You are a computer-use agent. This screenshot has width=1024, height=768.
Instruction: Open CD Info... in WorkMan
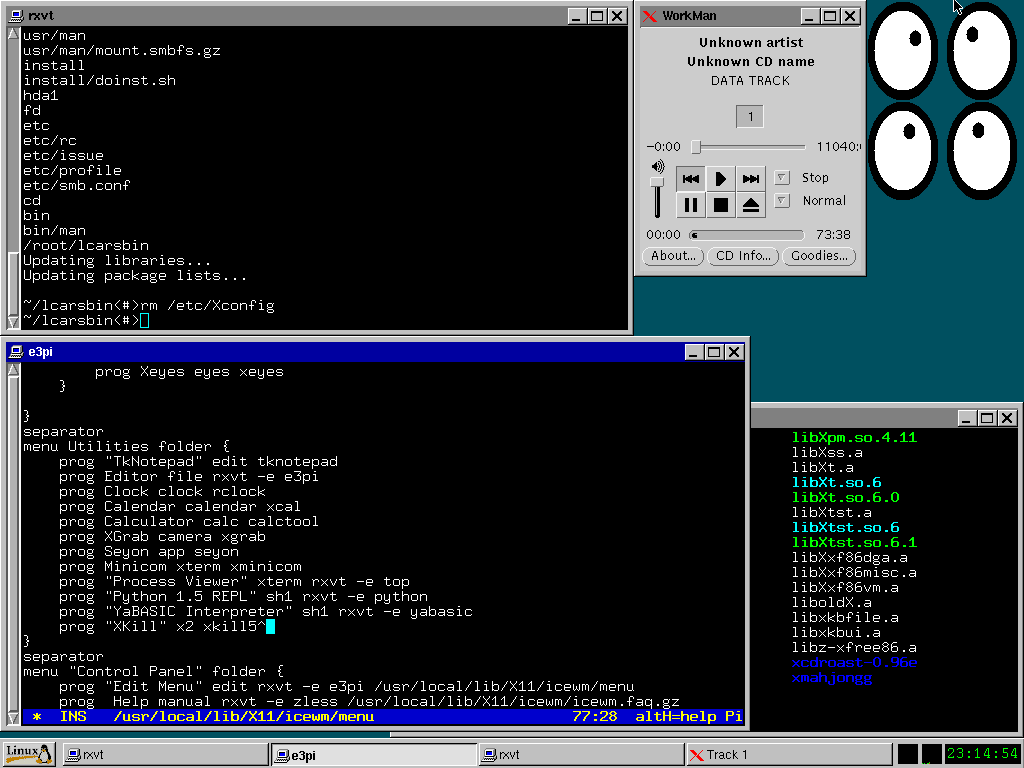click(x=743, y=256)
